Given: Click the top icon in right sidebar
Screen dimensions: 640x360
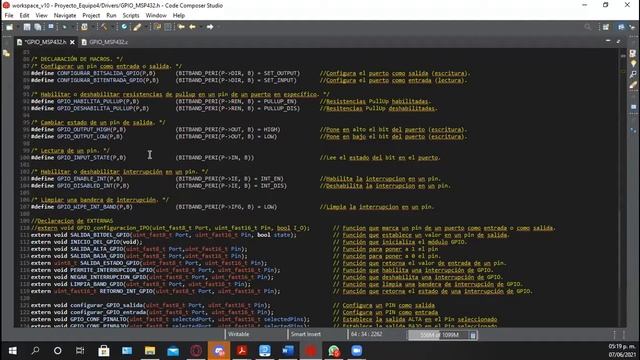Looking at the screenshot, I should [633, 53].
